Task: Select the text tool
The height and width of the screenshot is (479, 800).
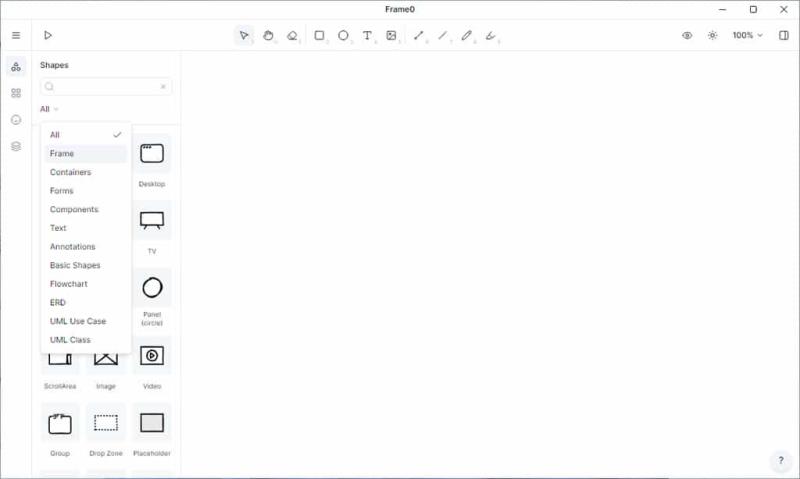Action: (367, 35)
